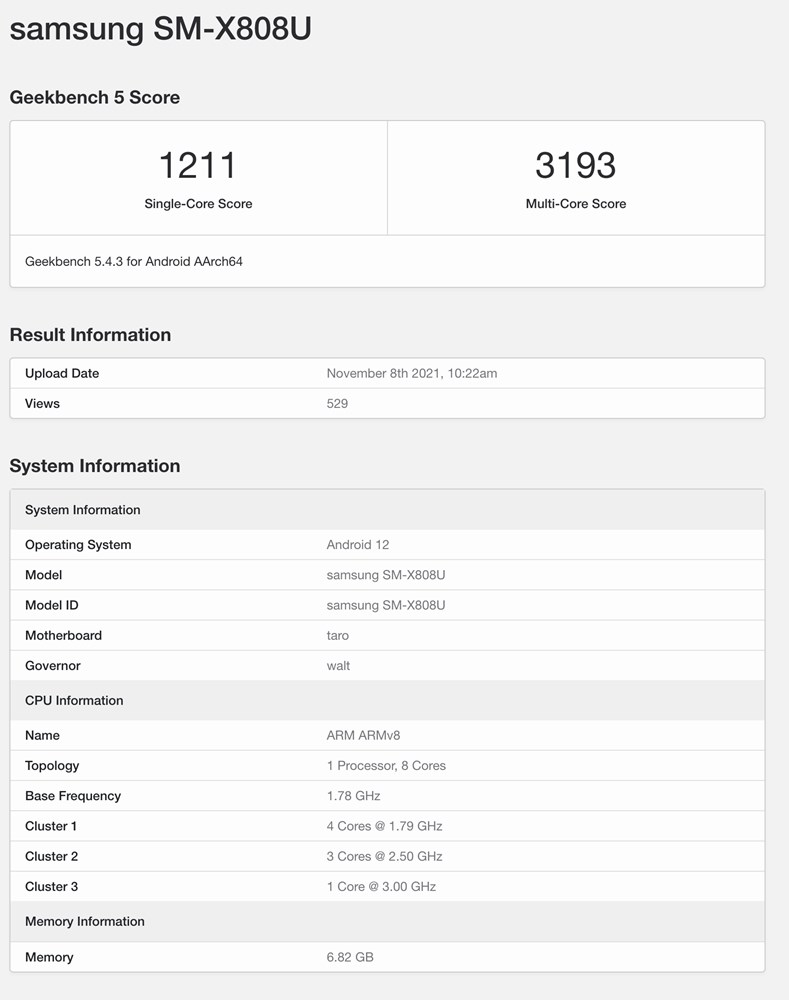
Task: Click the 'Motherboard' row label
Action: tap(63, 635)
